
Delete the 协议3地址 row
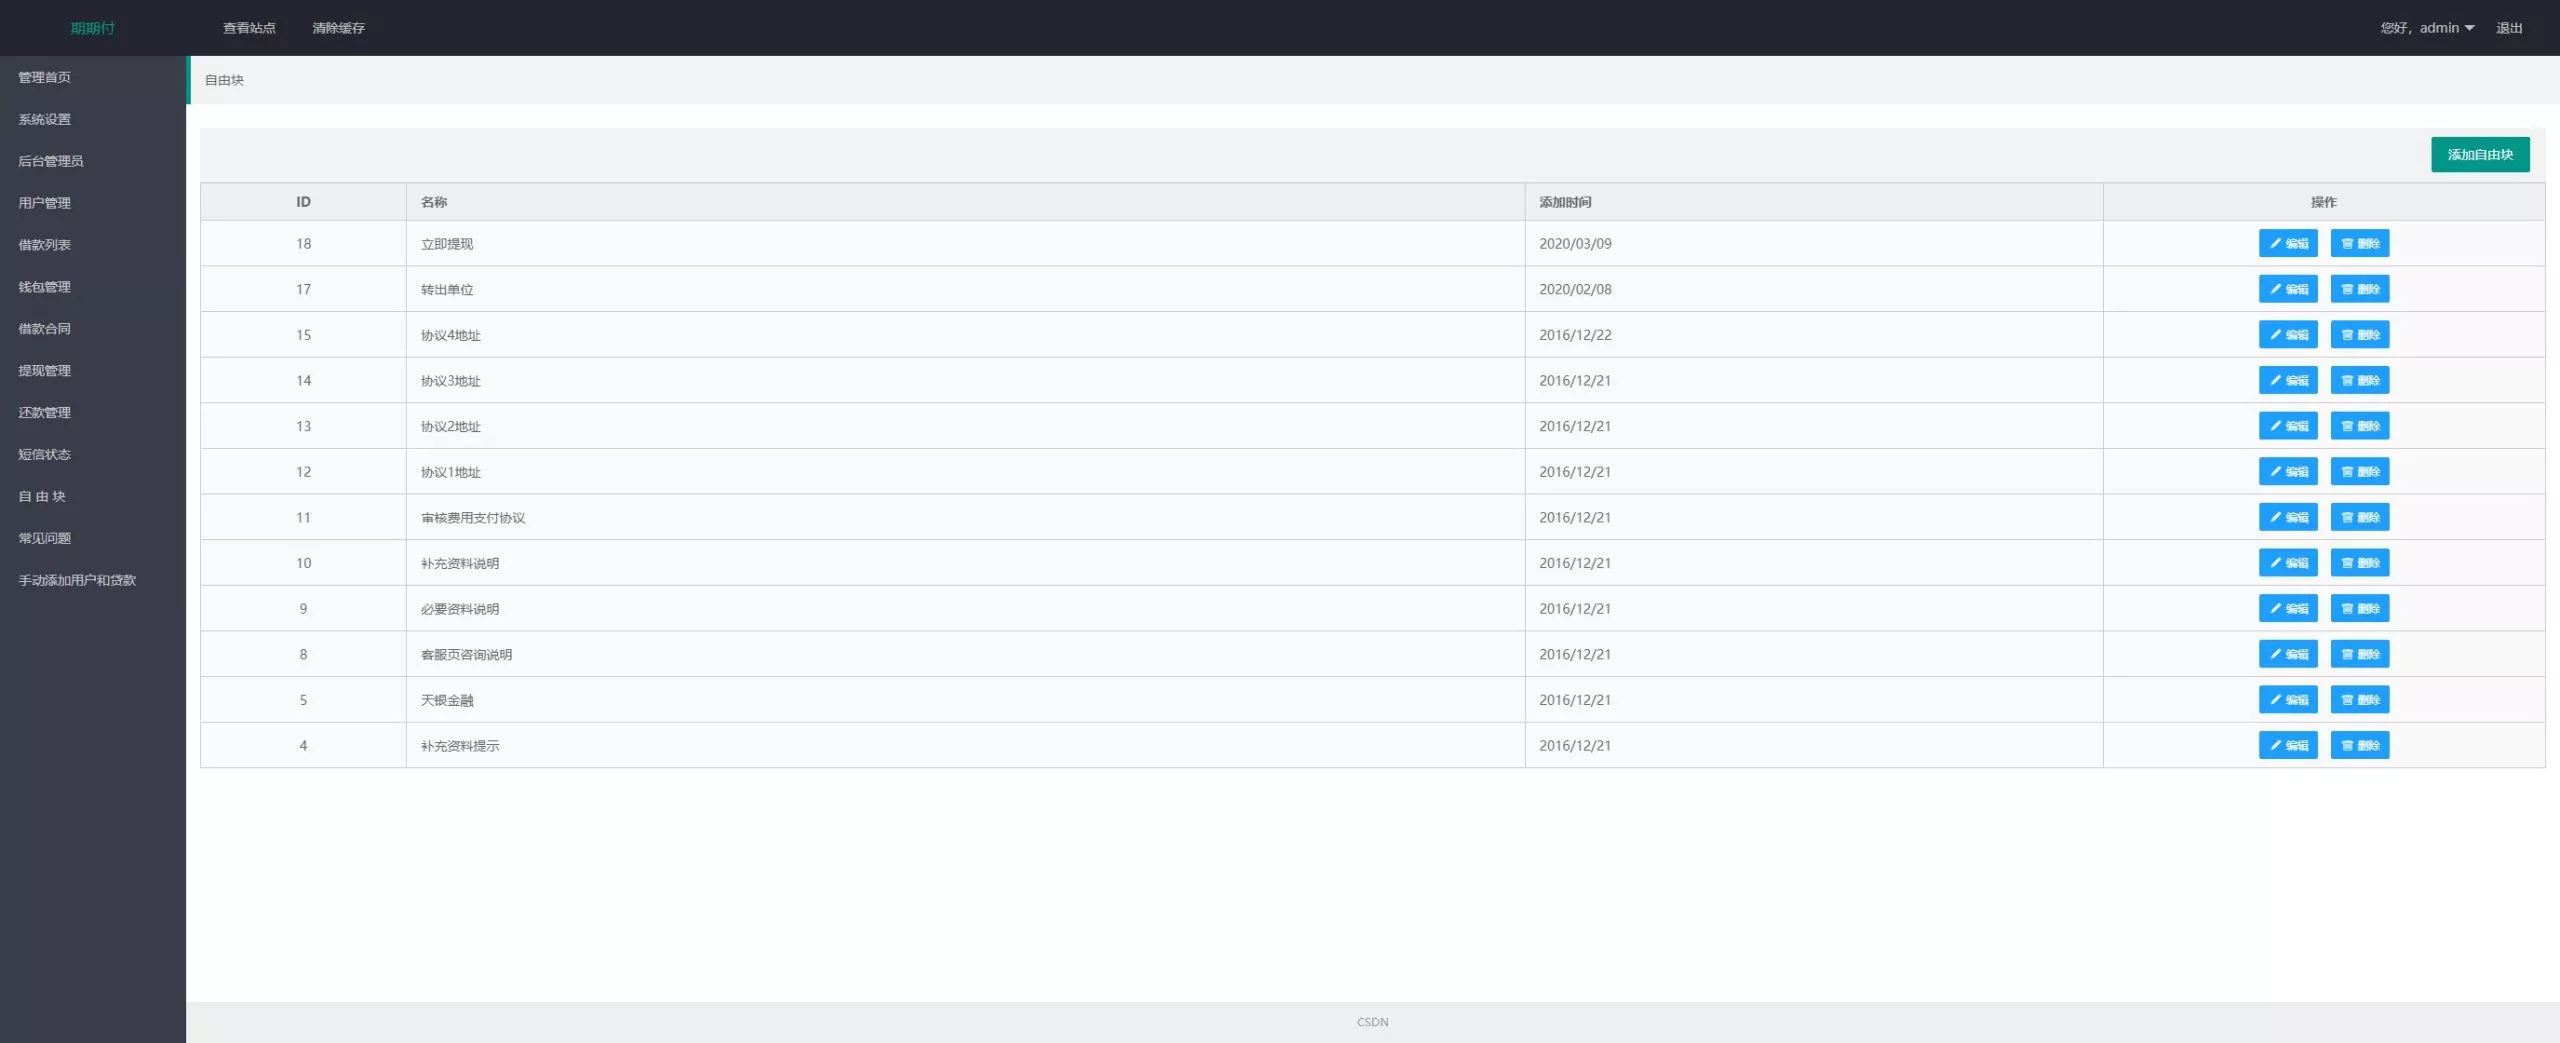tap(2359, 380)
